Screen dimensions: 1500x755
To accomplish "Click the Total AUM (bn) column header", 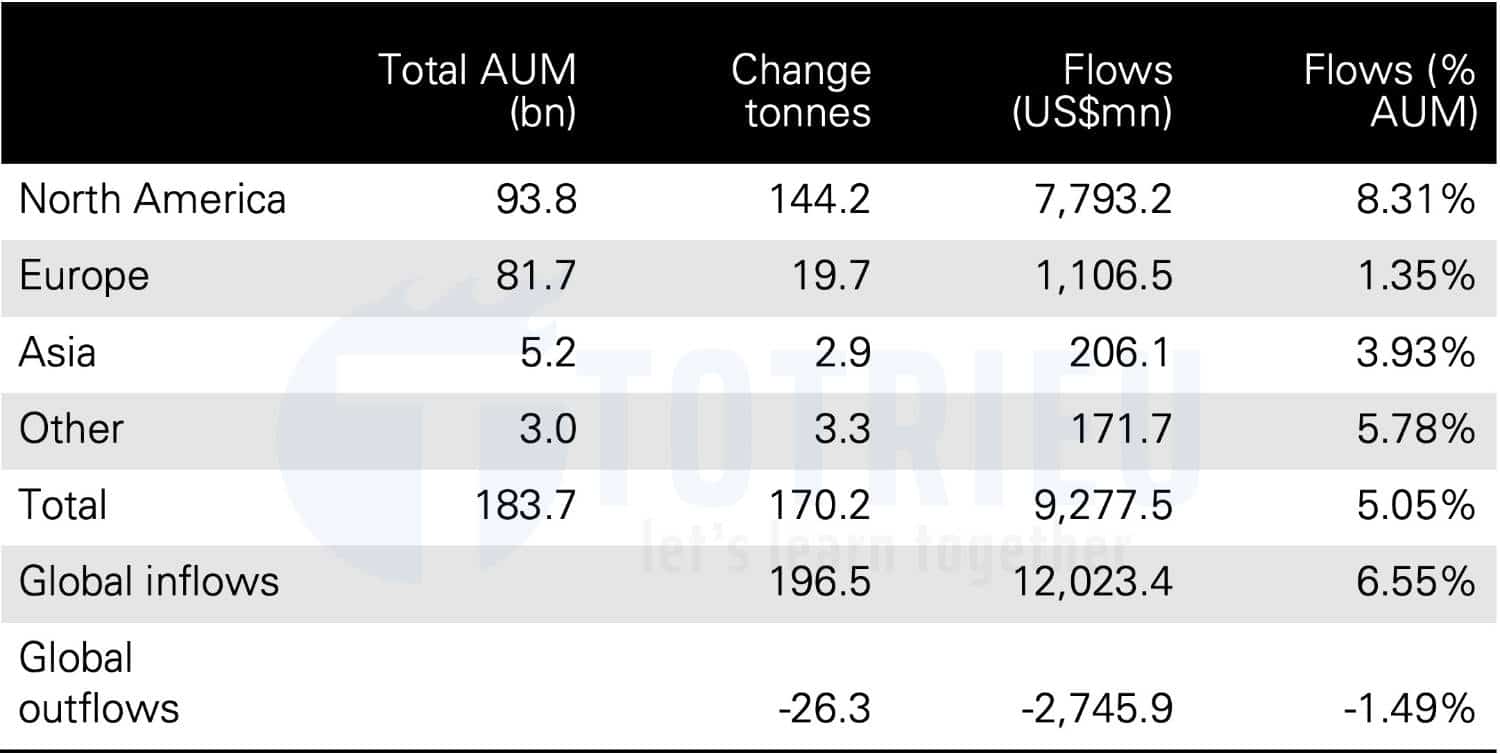I will [x=477, y=91].
